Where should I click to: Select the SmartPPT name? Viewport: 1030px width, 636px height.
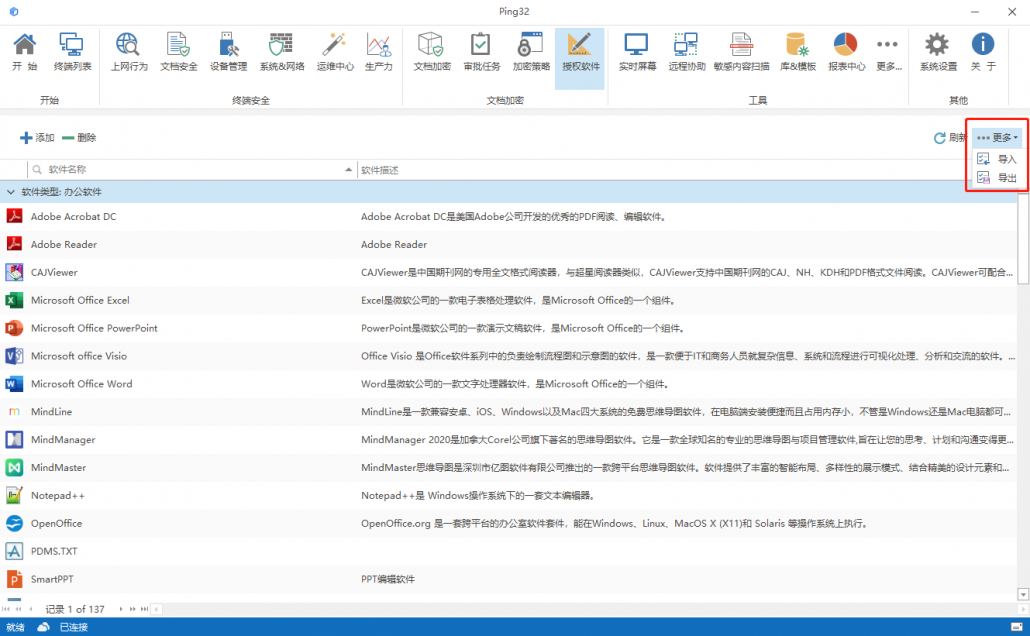[52, 579]
